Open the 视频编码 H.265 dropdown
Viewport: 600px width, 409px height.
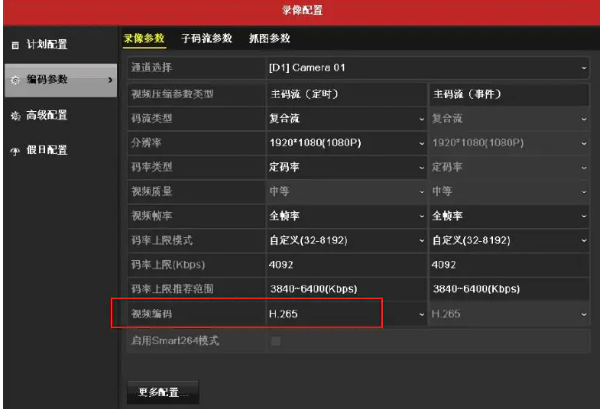click(x=346, y=314)
